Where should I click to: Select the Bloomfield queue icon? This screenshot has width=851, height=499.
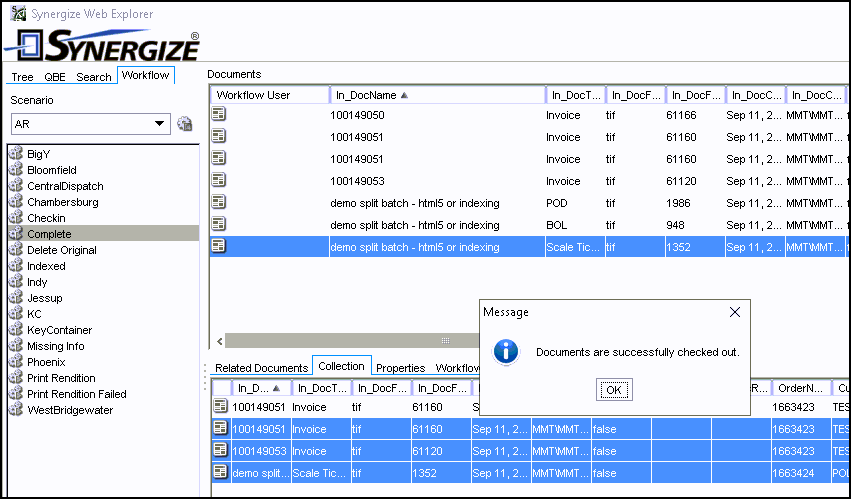click(16, 169)
